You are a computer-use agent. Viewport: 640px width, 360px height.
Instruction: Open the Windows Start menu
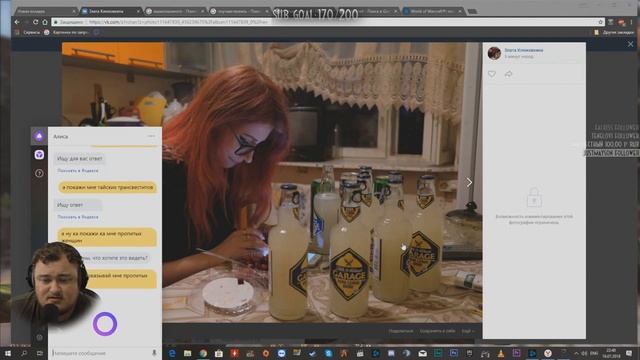tap(8, 353)
